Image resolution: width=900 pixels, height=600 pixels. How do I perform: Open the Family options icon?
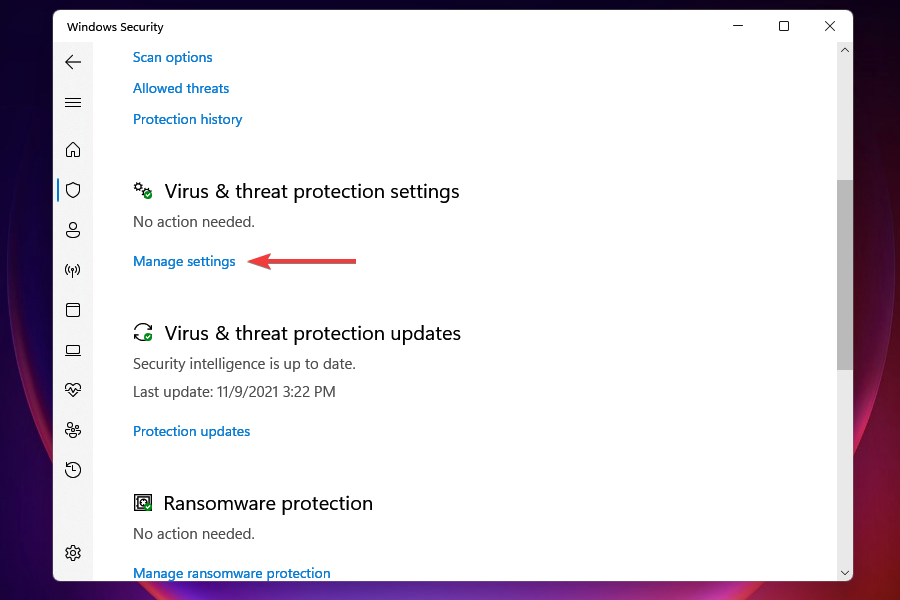point(73,429)
